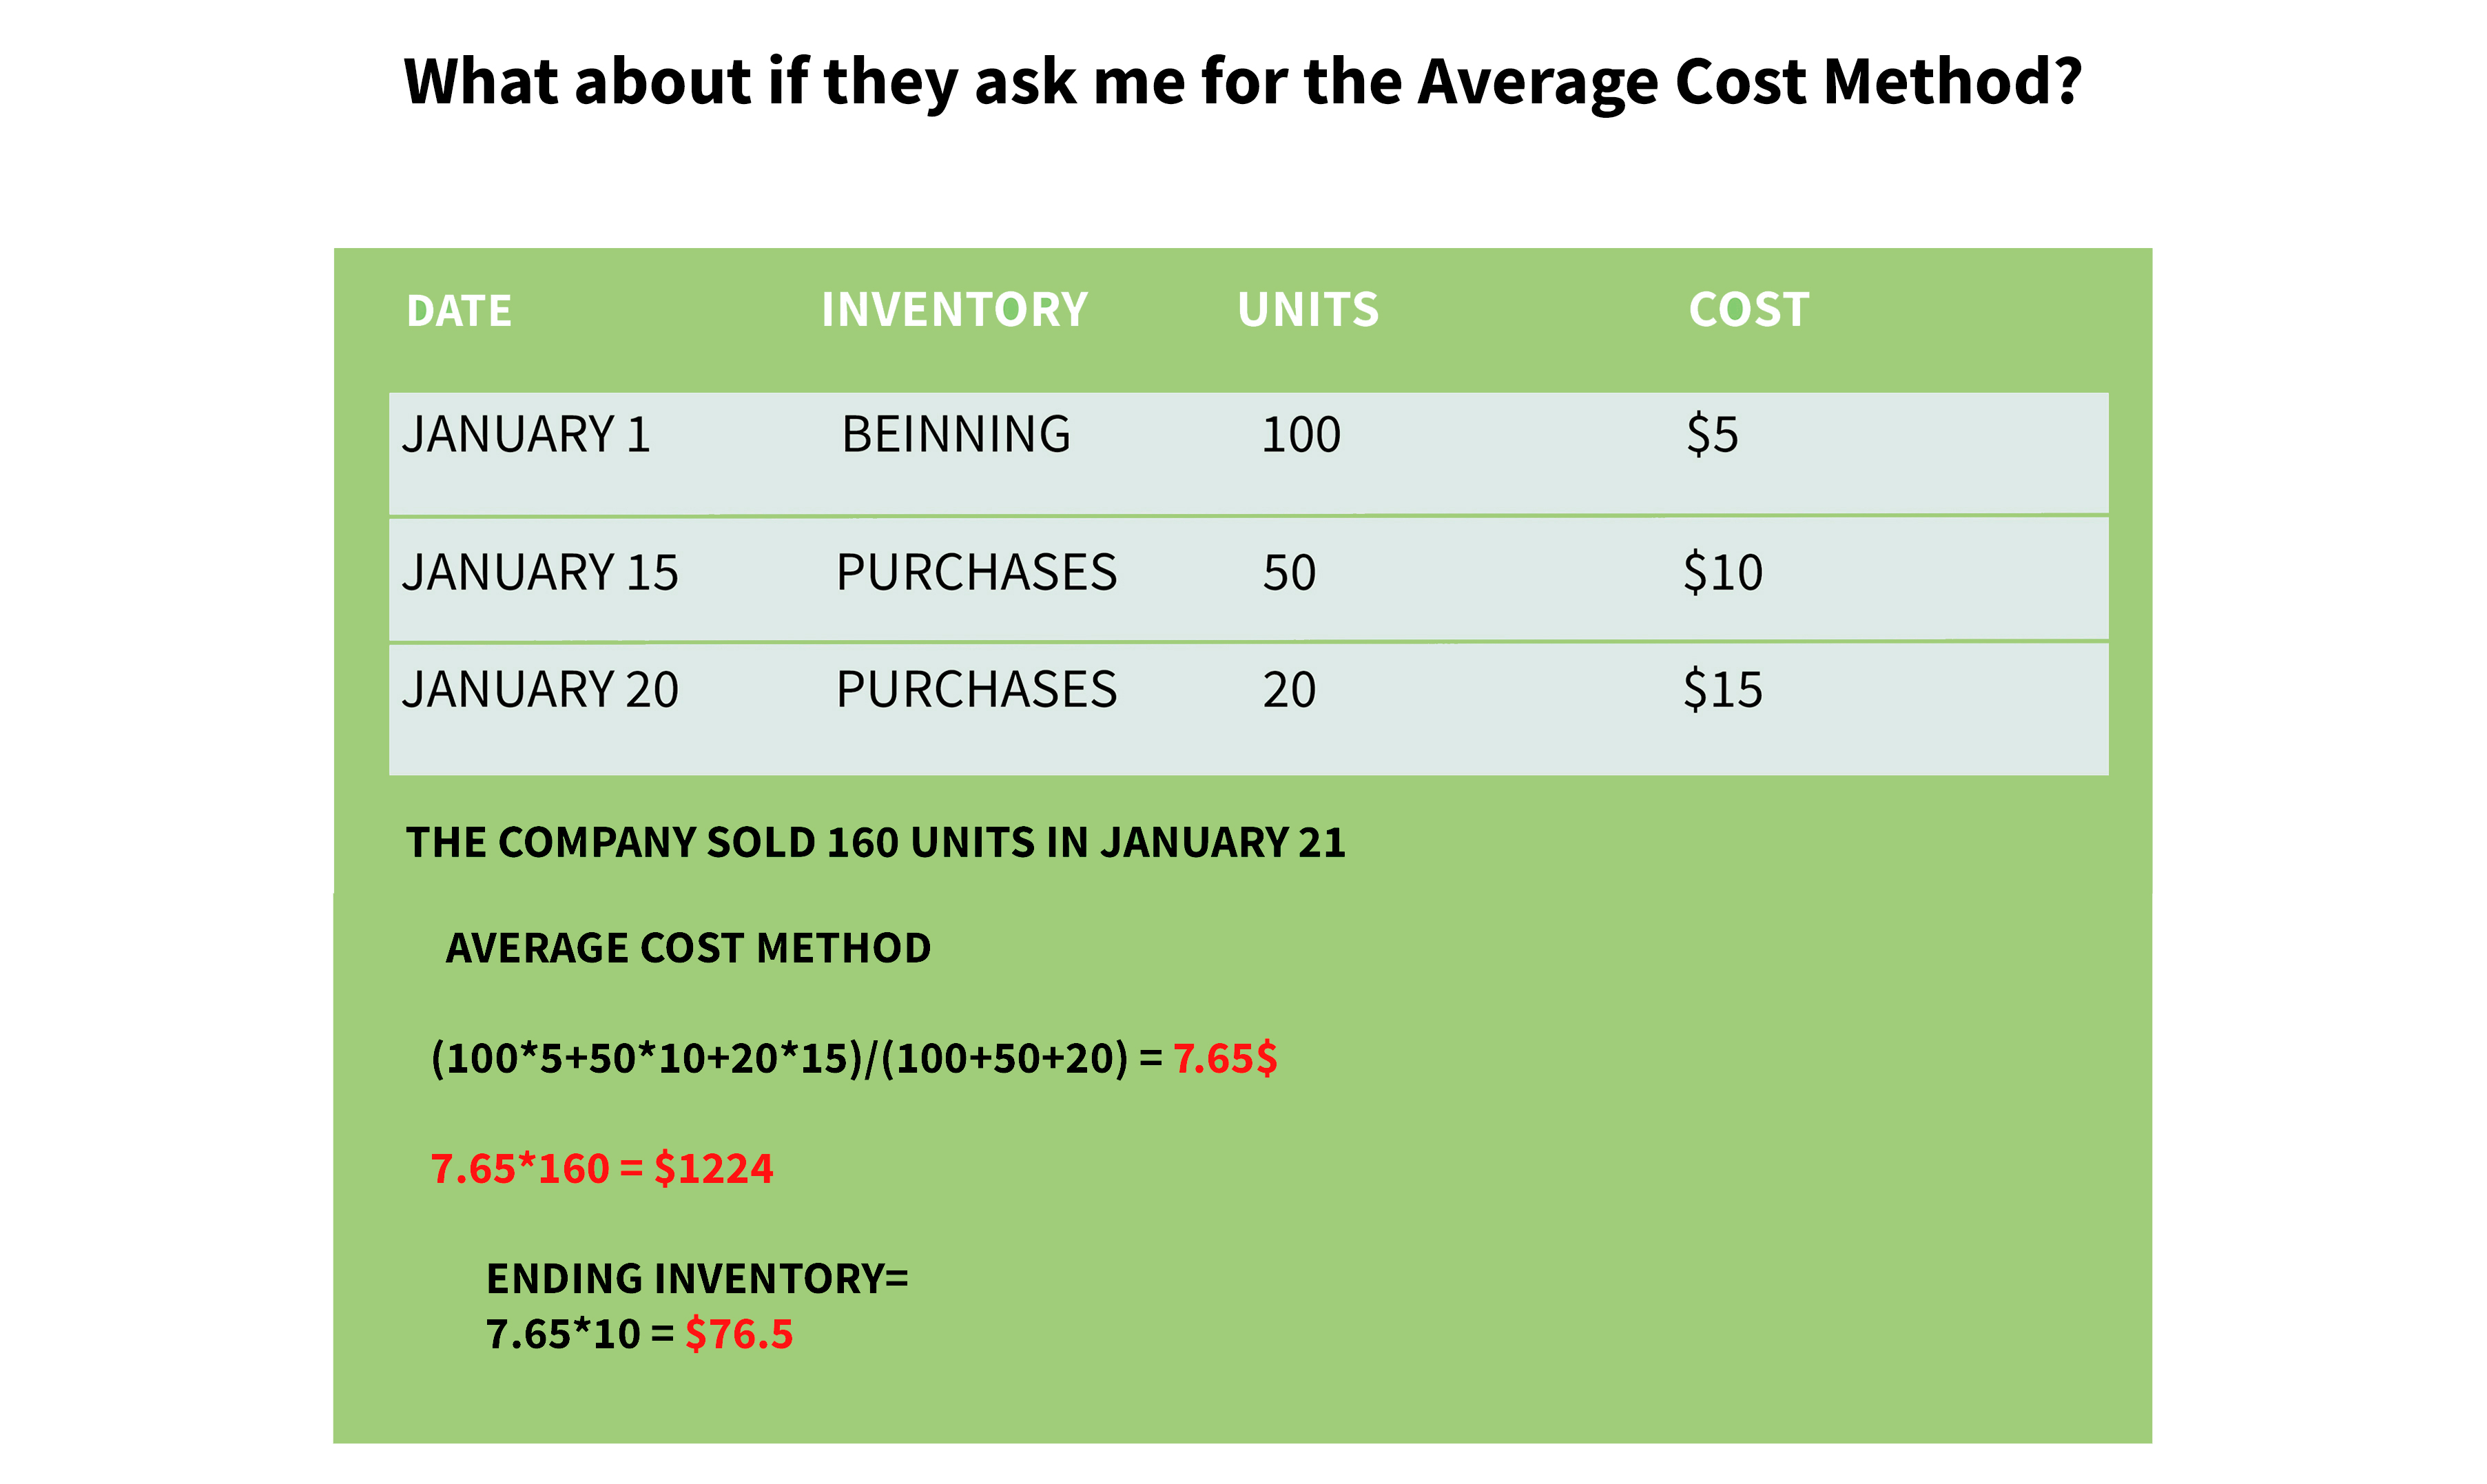Click the 50 units cell

[x=1289, y=574]
